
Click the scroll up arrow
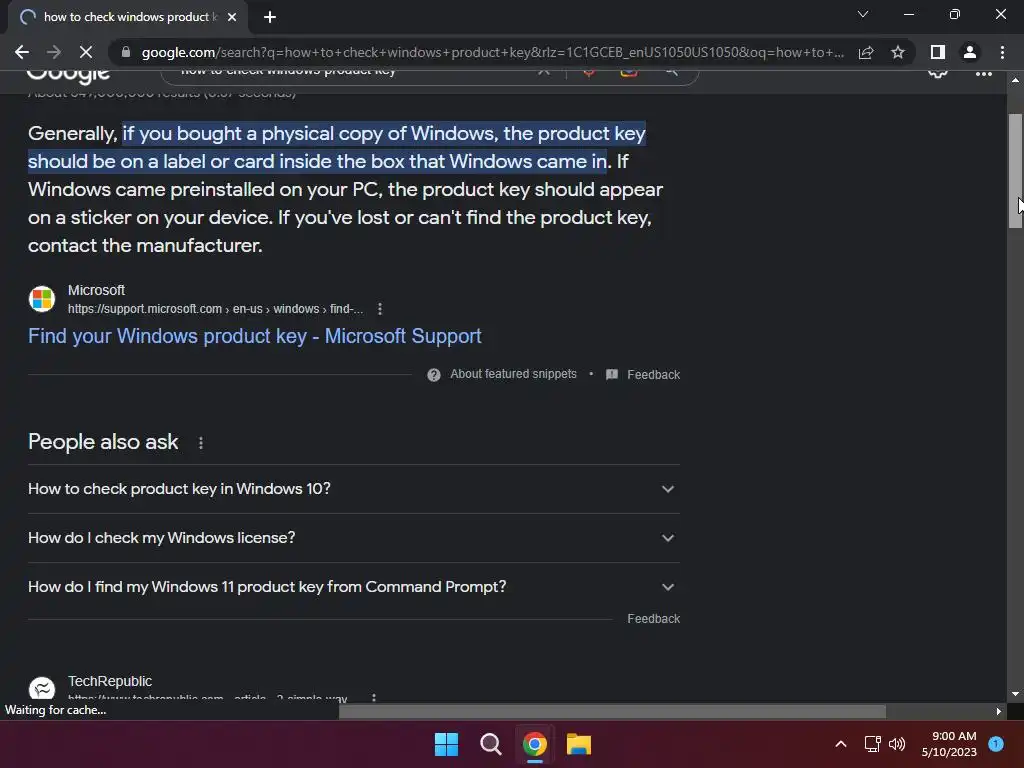coord(1015,80)
